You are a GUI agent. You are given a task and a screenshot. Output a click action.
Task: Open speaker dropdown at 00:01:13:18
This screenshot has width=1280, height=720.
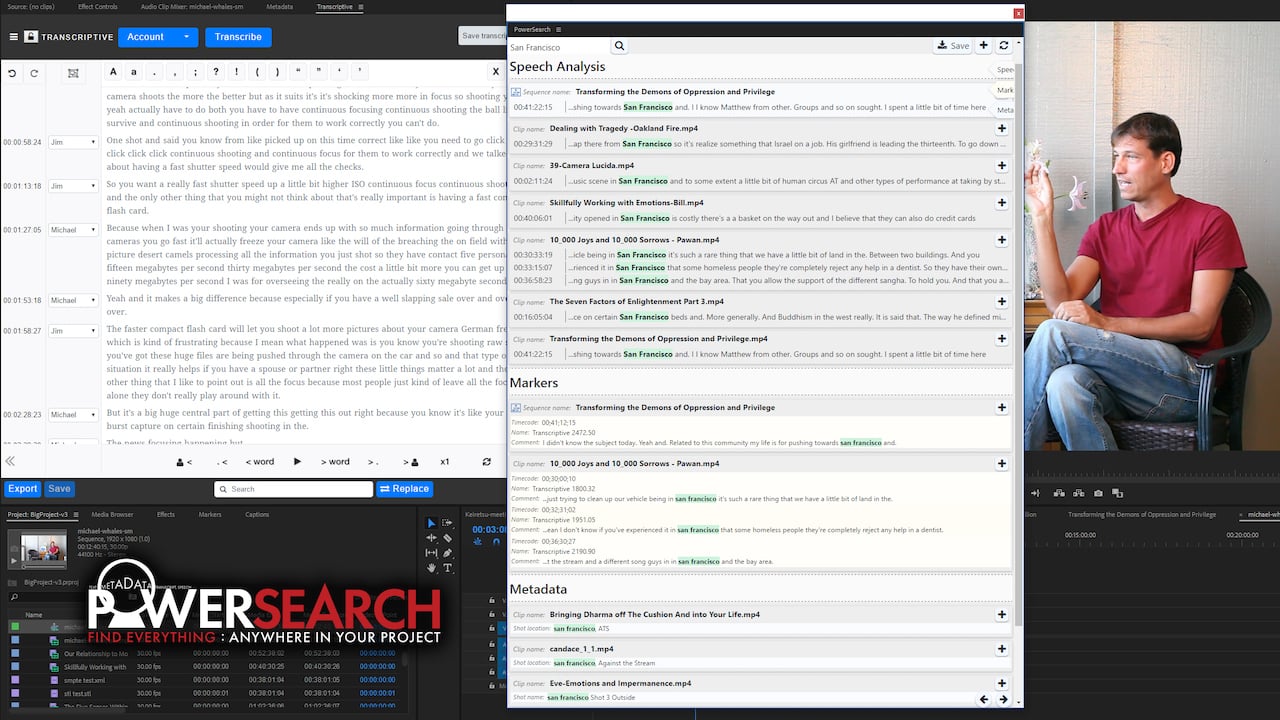[74, 186]
